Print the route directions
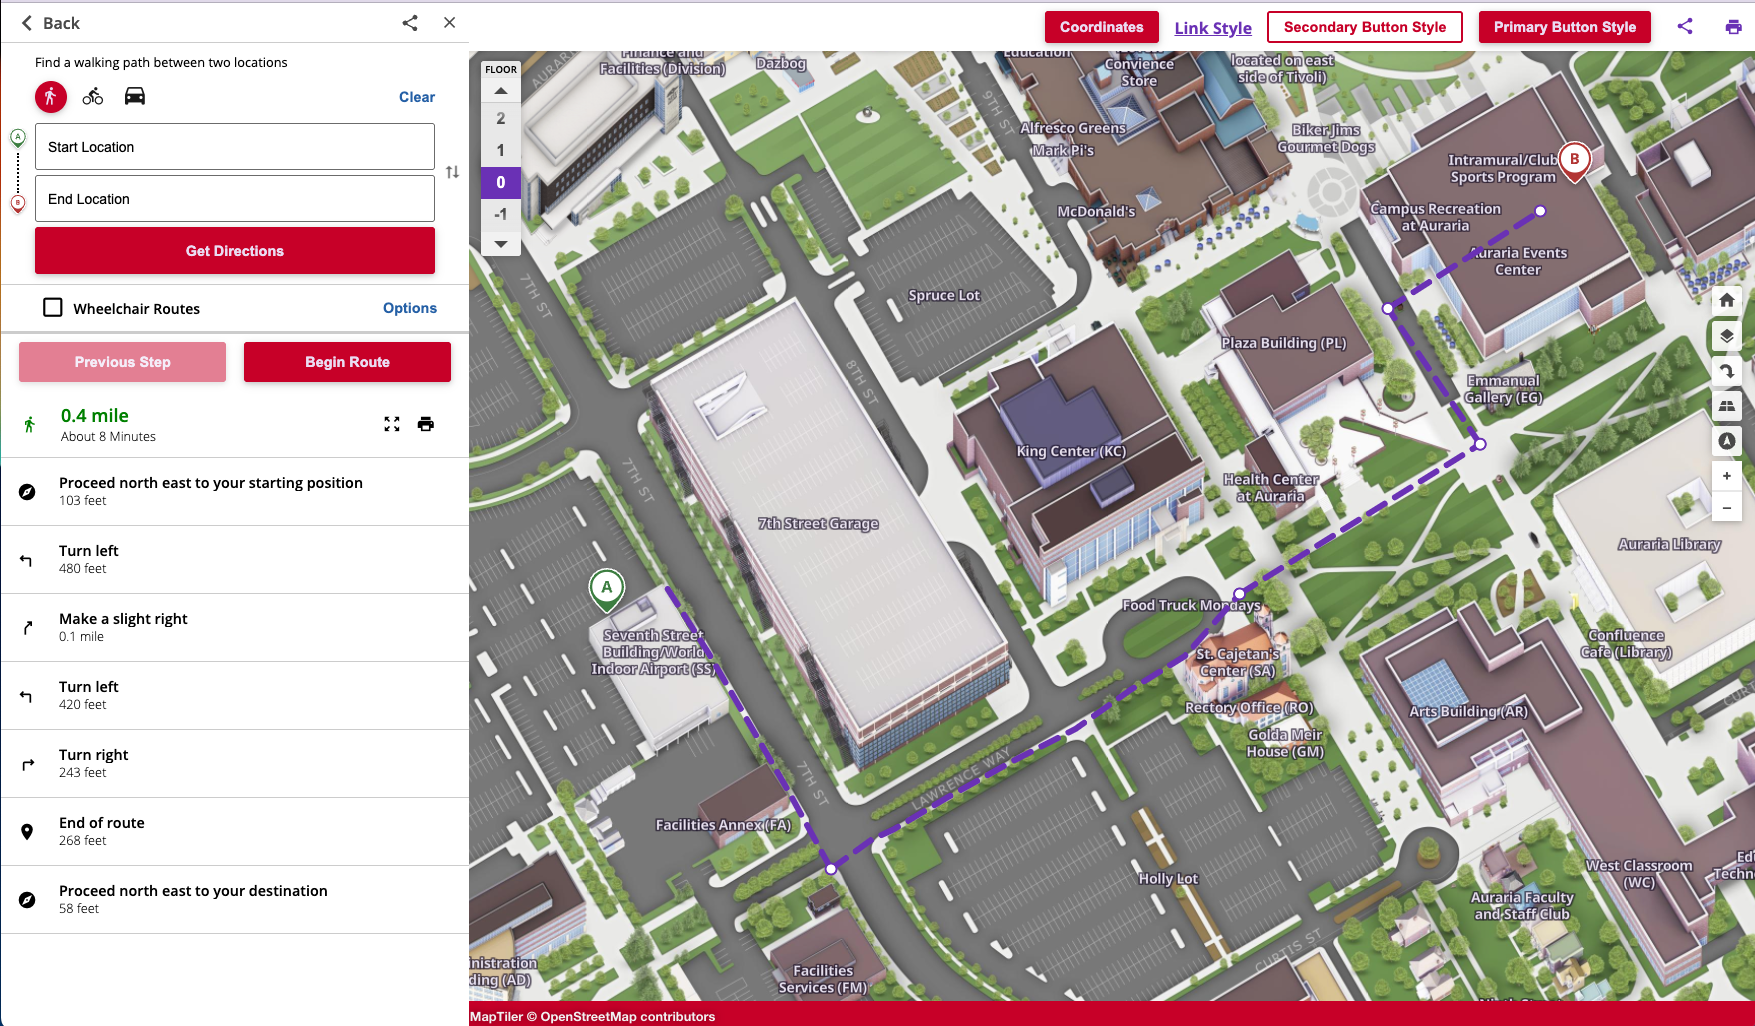Viewport: 1755px width, 1026px height. click(426, 424)
